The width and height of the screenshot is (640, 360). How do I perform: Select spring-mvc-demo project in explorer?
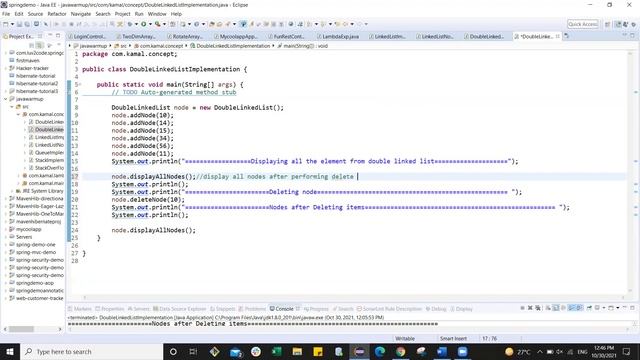coord(36,252)
